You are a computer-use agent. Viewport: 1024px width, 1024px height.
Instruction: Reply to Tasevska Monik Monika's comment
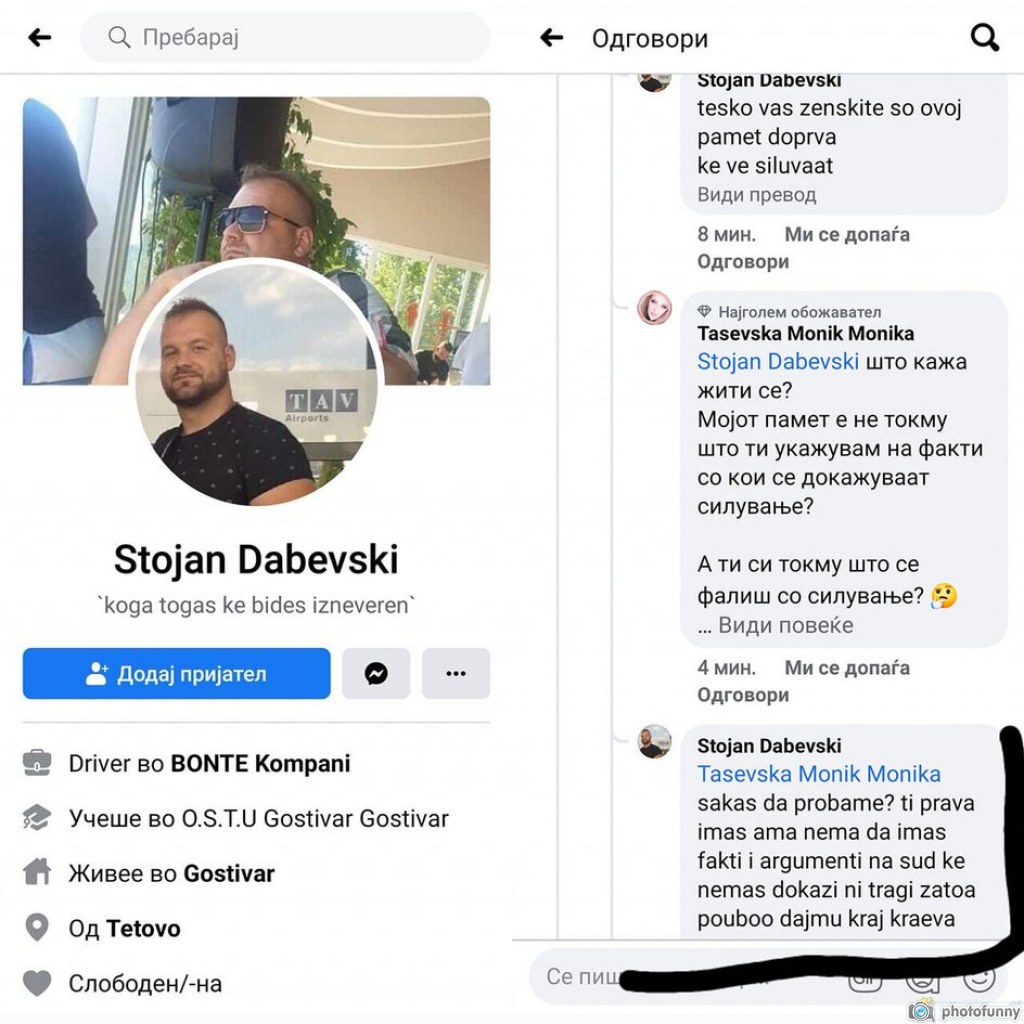coord(743,695)
